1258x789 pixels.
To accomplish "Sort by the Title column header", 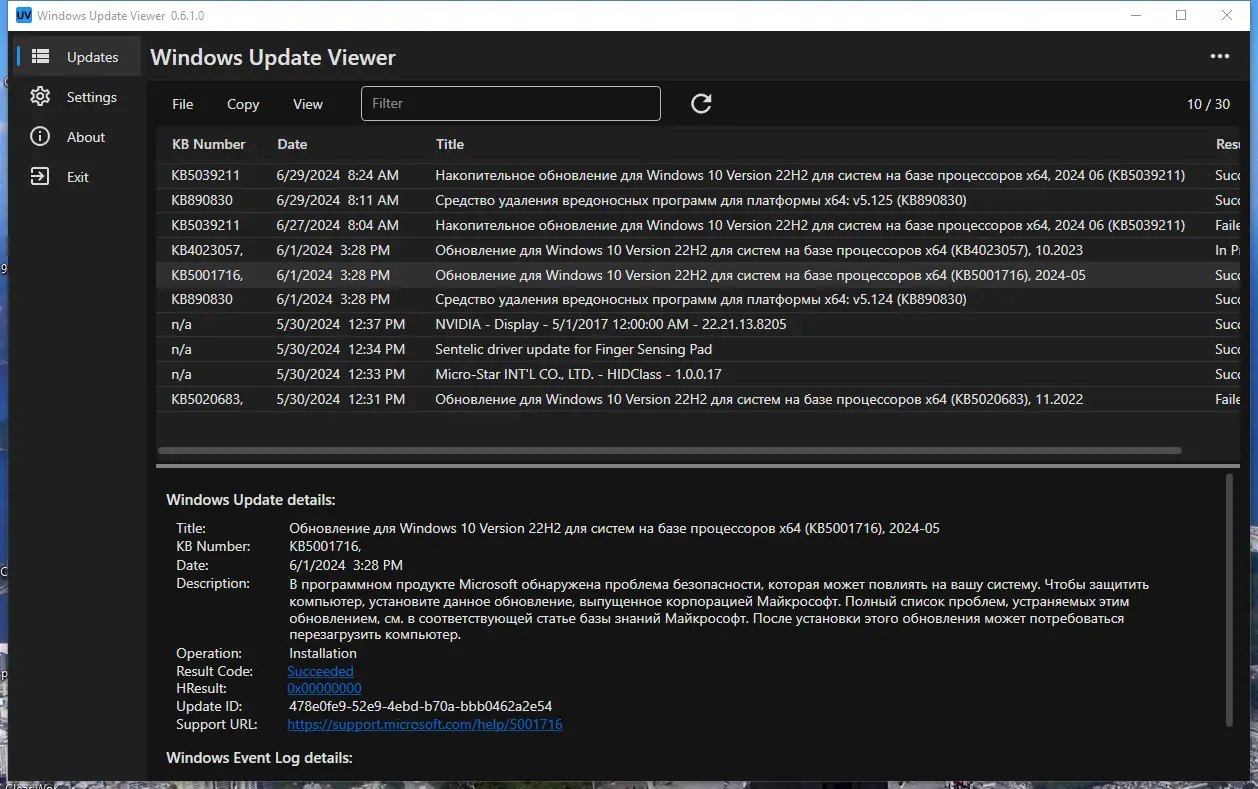I will [x=450, y=144].
